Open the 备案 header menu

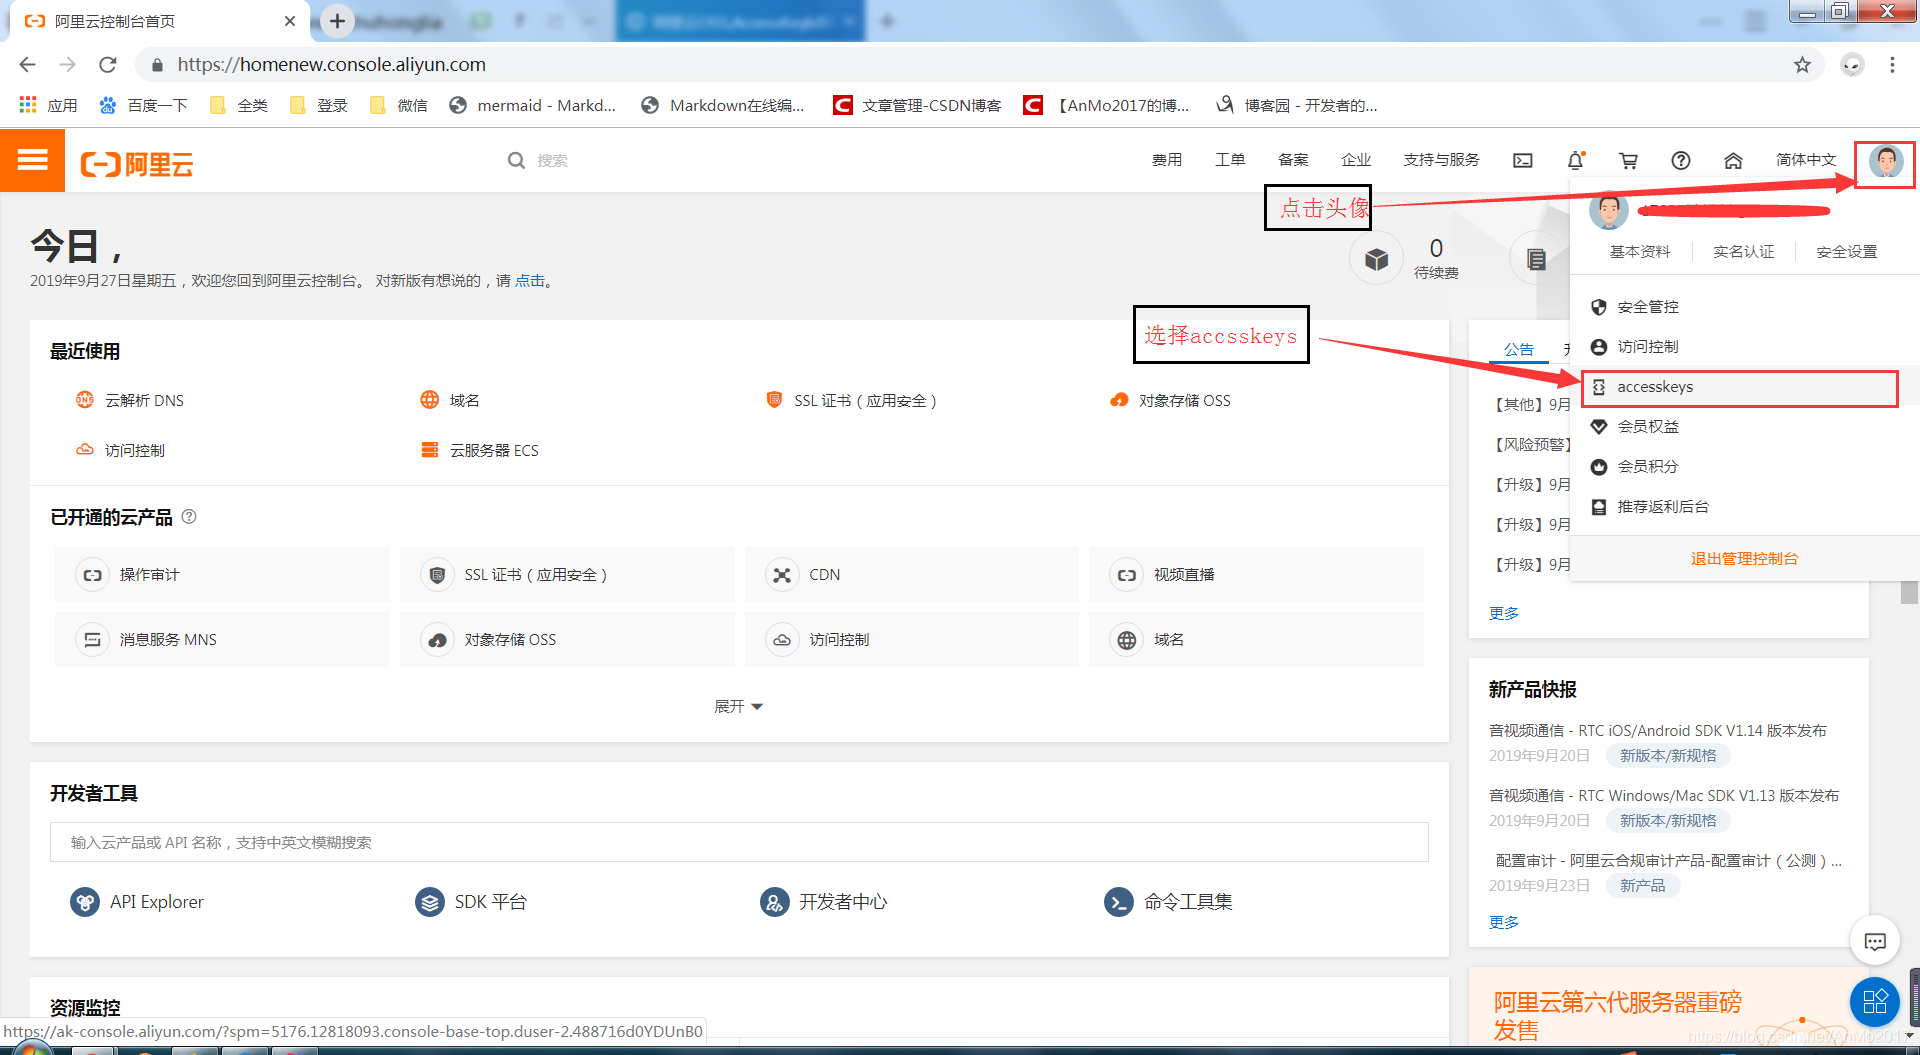1293,160
